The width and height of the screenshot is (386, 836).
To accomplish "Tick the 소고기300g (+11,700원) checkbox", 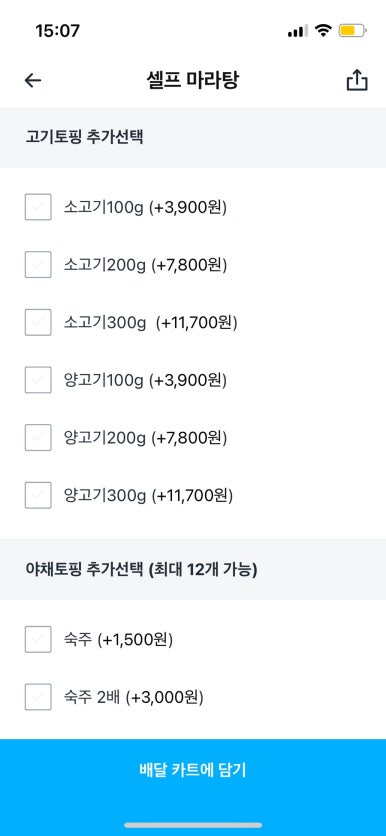I will pos(38,322).
